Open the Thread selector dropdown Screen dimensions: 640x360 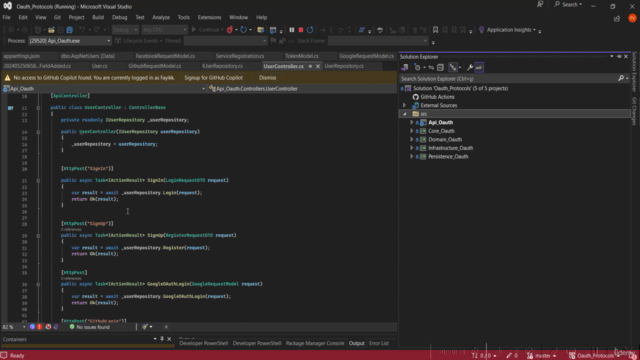click(x=225, y=41)
